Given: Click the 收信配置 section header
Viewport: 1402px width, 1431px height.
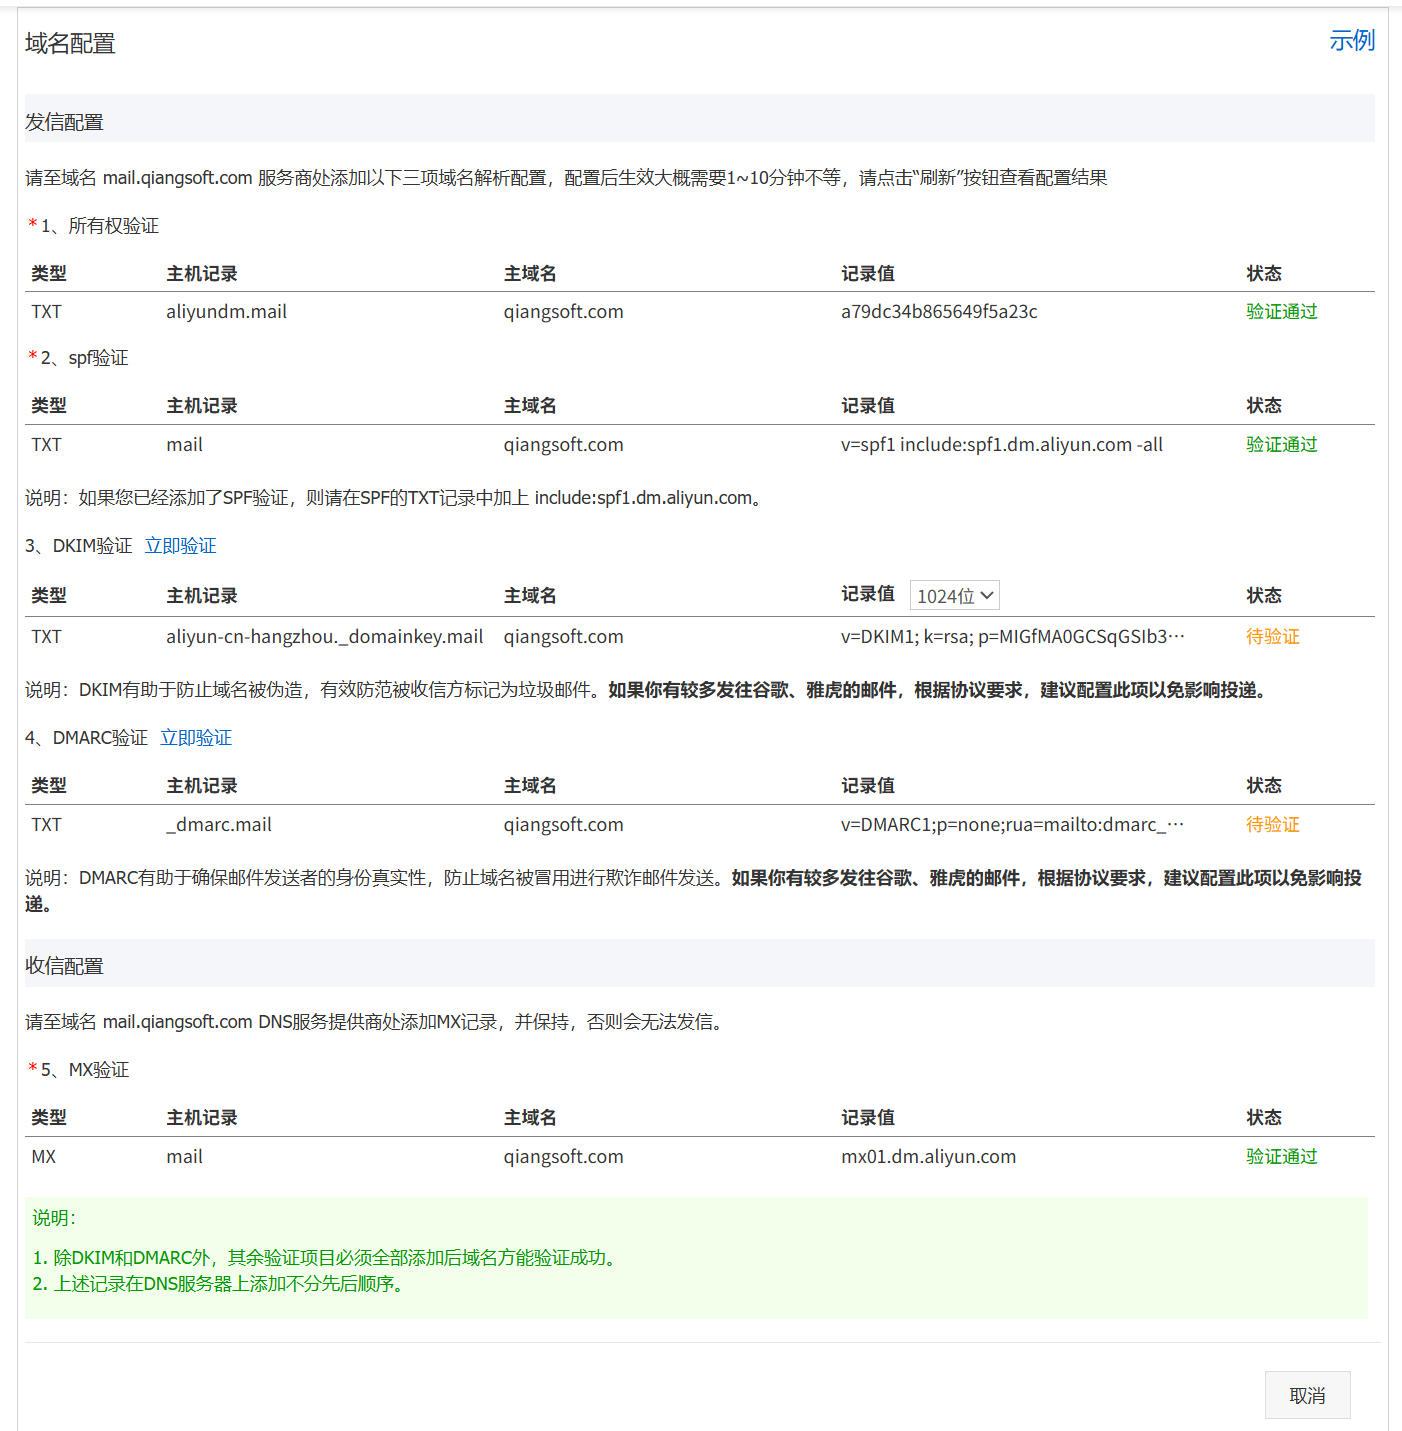Looking at the screenshot, I should pyautogui.click(x=65, y=966).
